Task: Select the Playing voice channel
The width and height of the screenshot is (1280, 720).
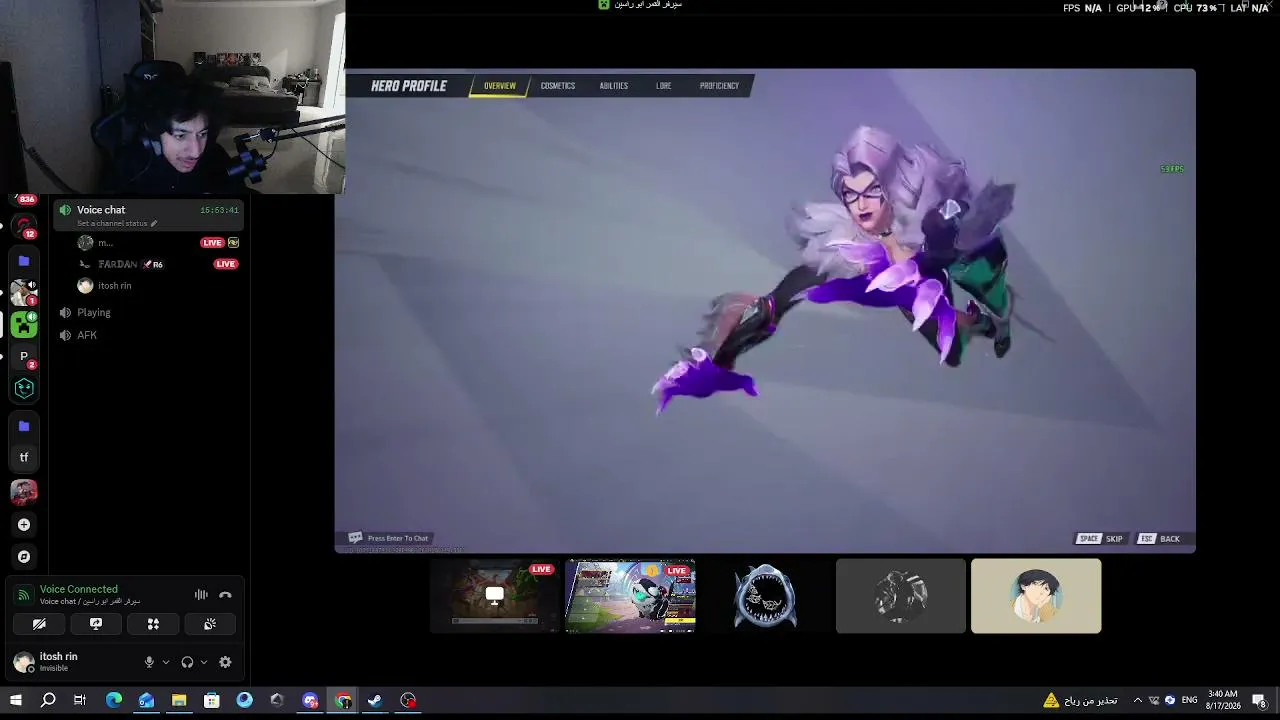Action: click(x=94, y=313)
